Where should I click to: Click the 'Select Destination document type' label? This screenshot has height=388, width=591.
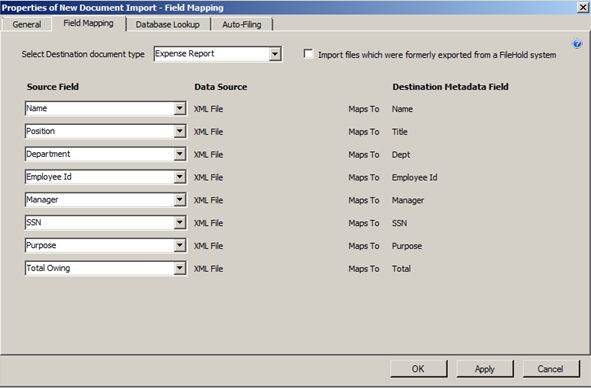(x=83, y=54)
